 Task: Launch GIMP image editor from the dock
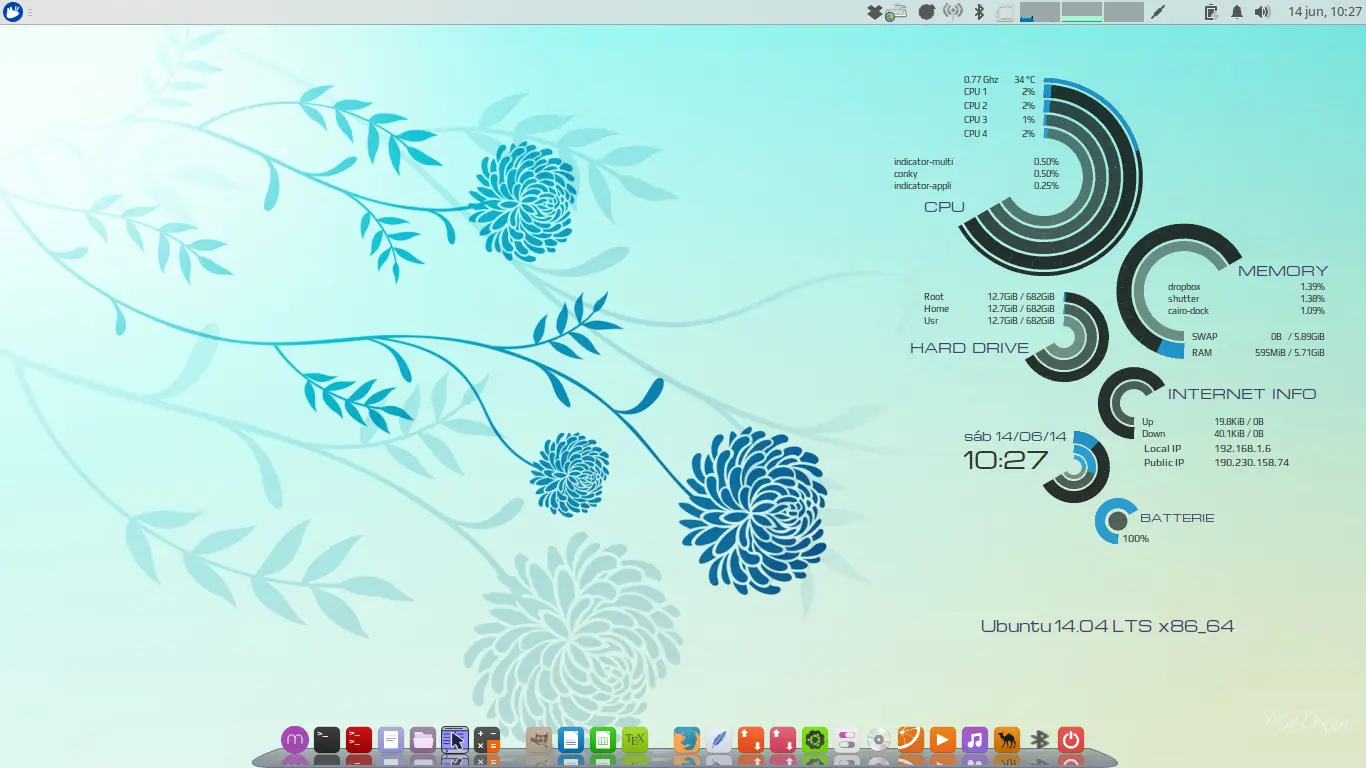[540, 740]
